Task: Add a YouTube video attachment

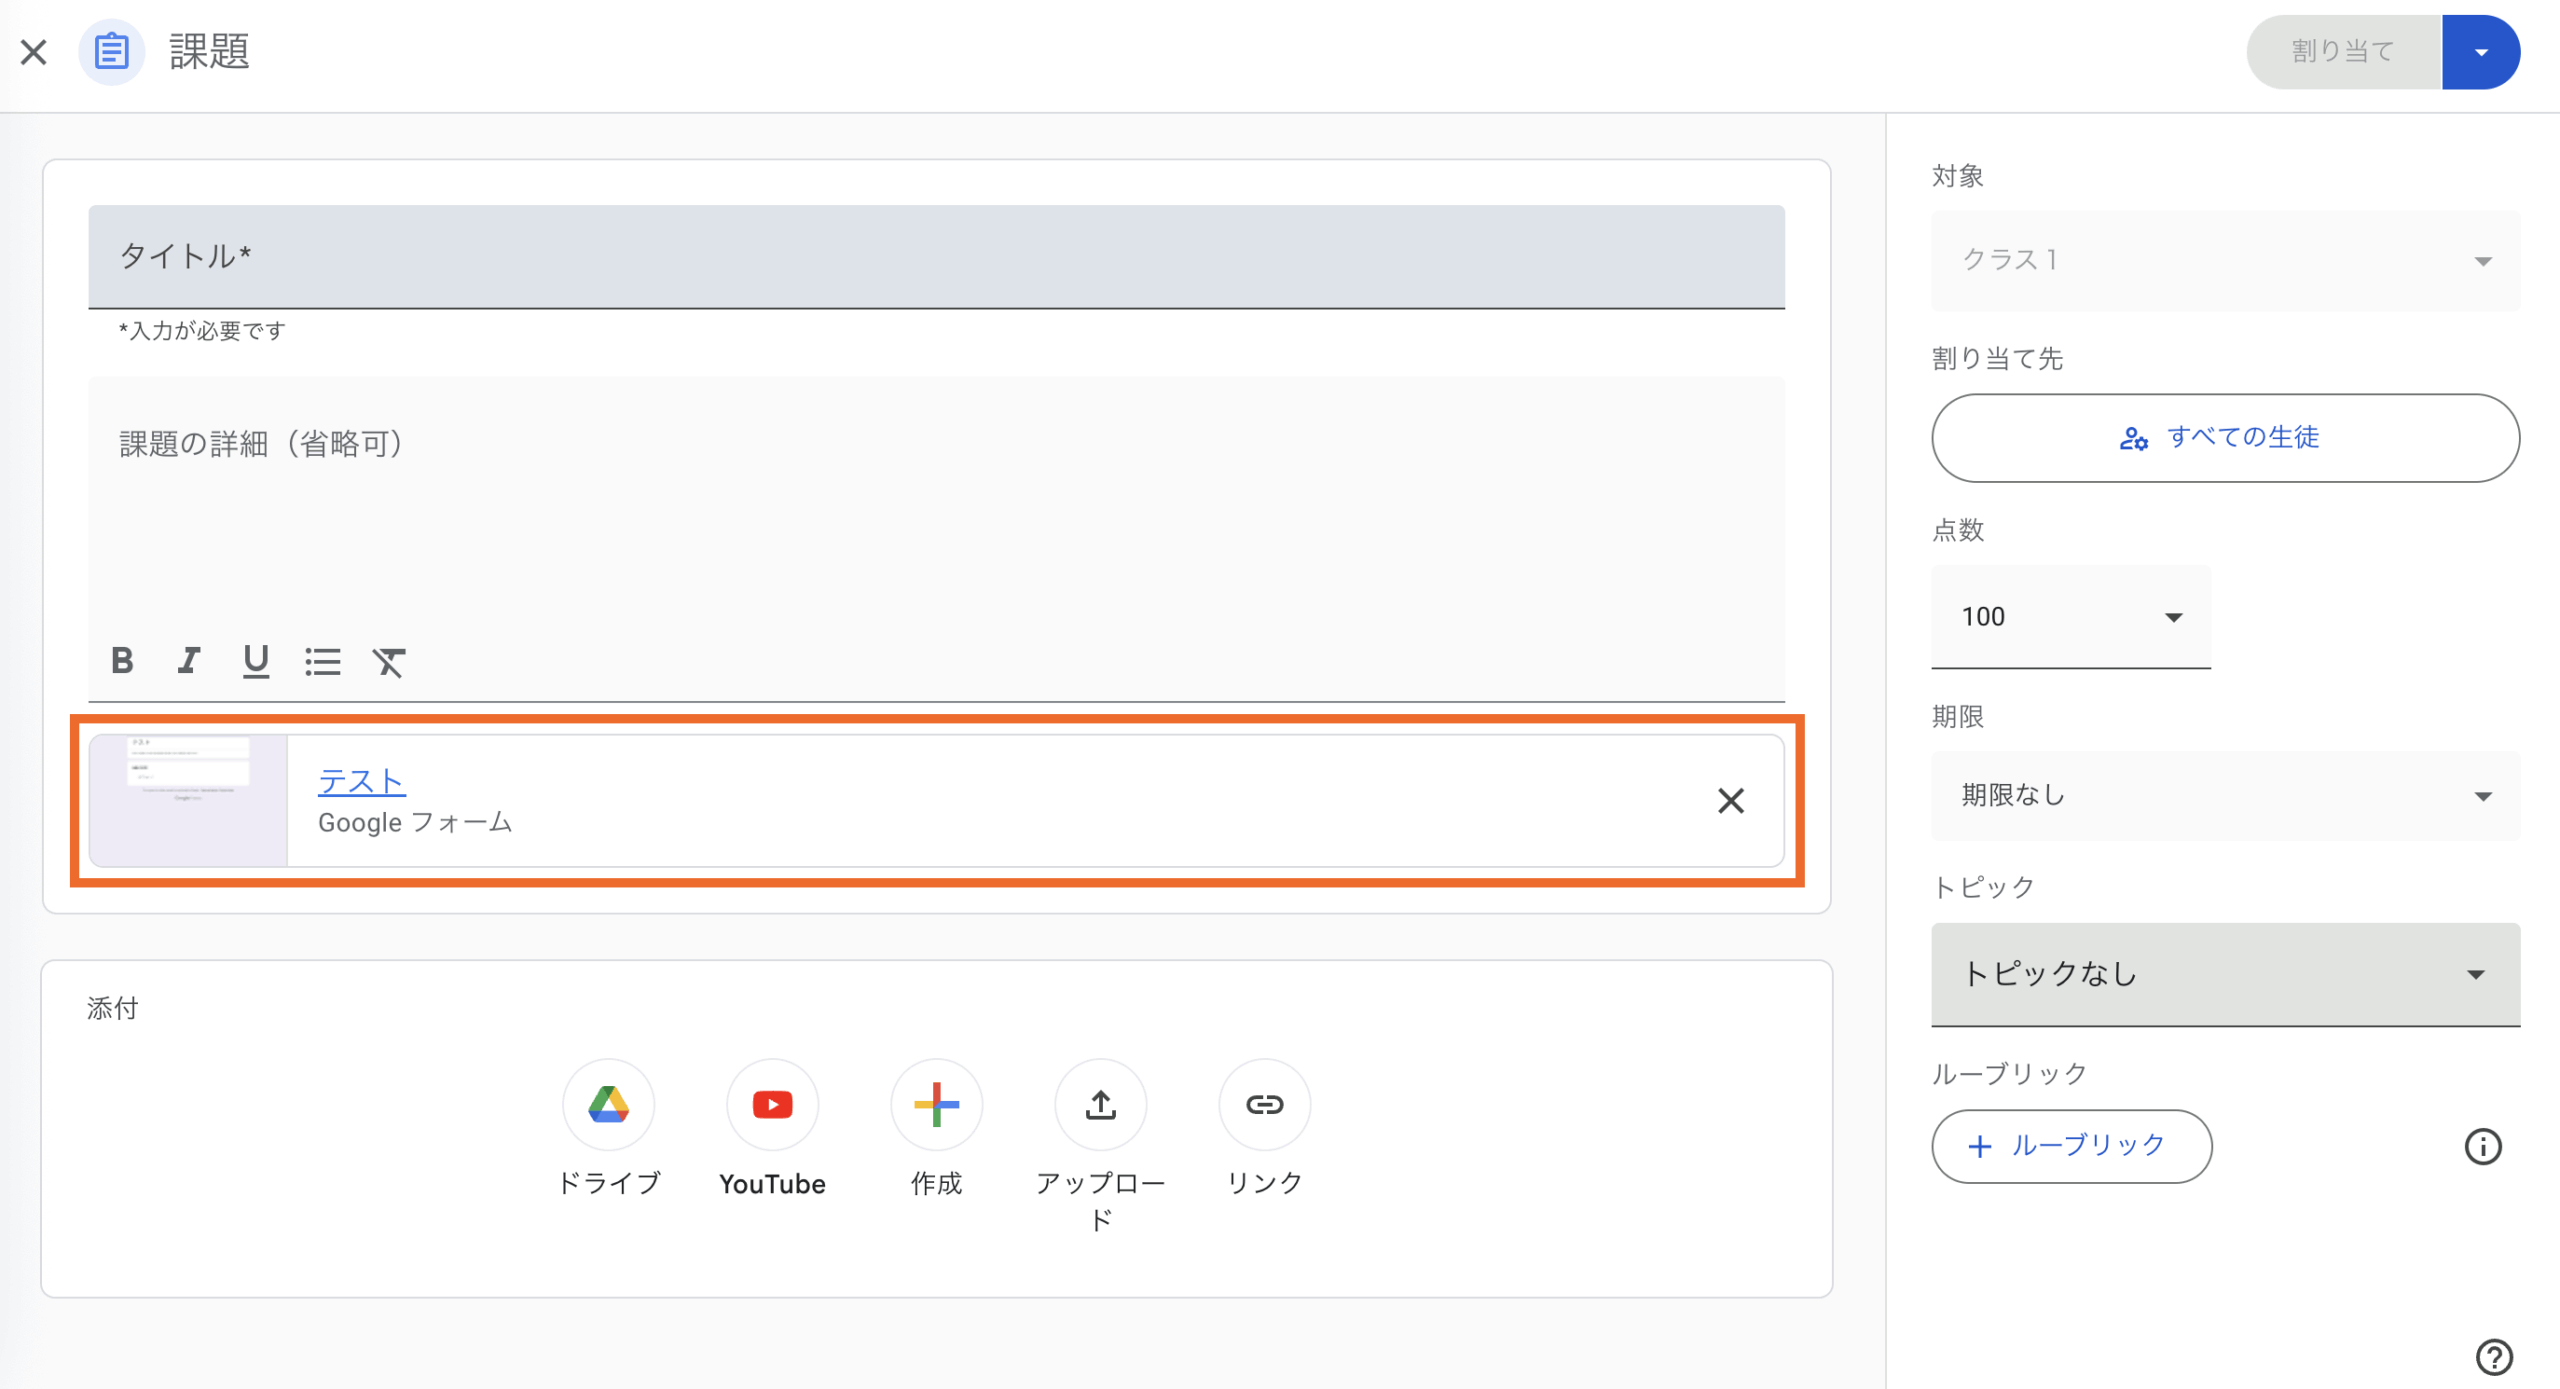Action: (x=772, y=1104)
